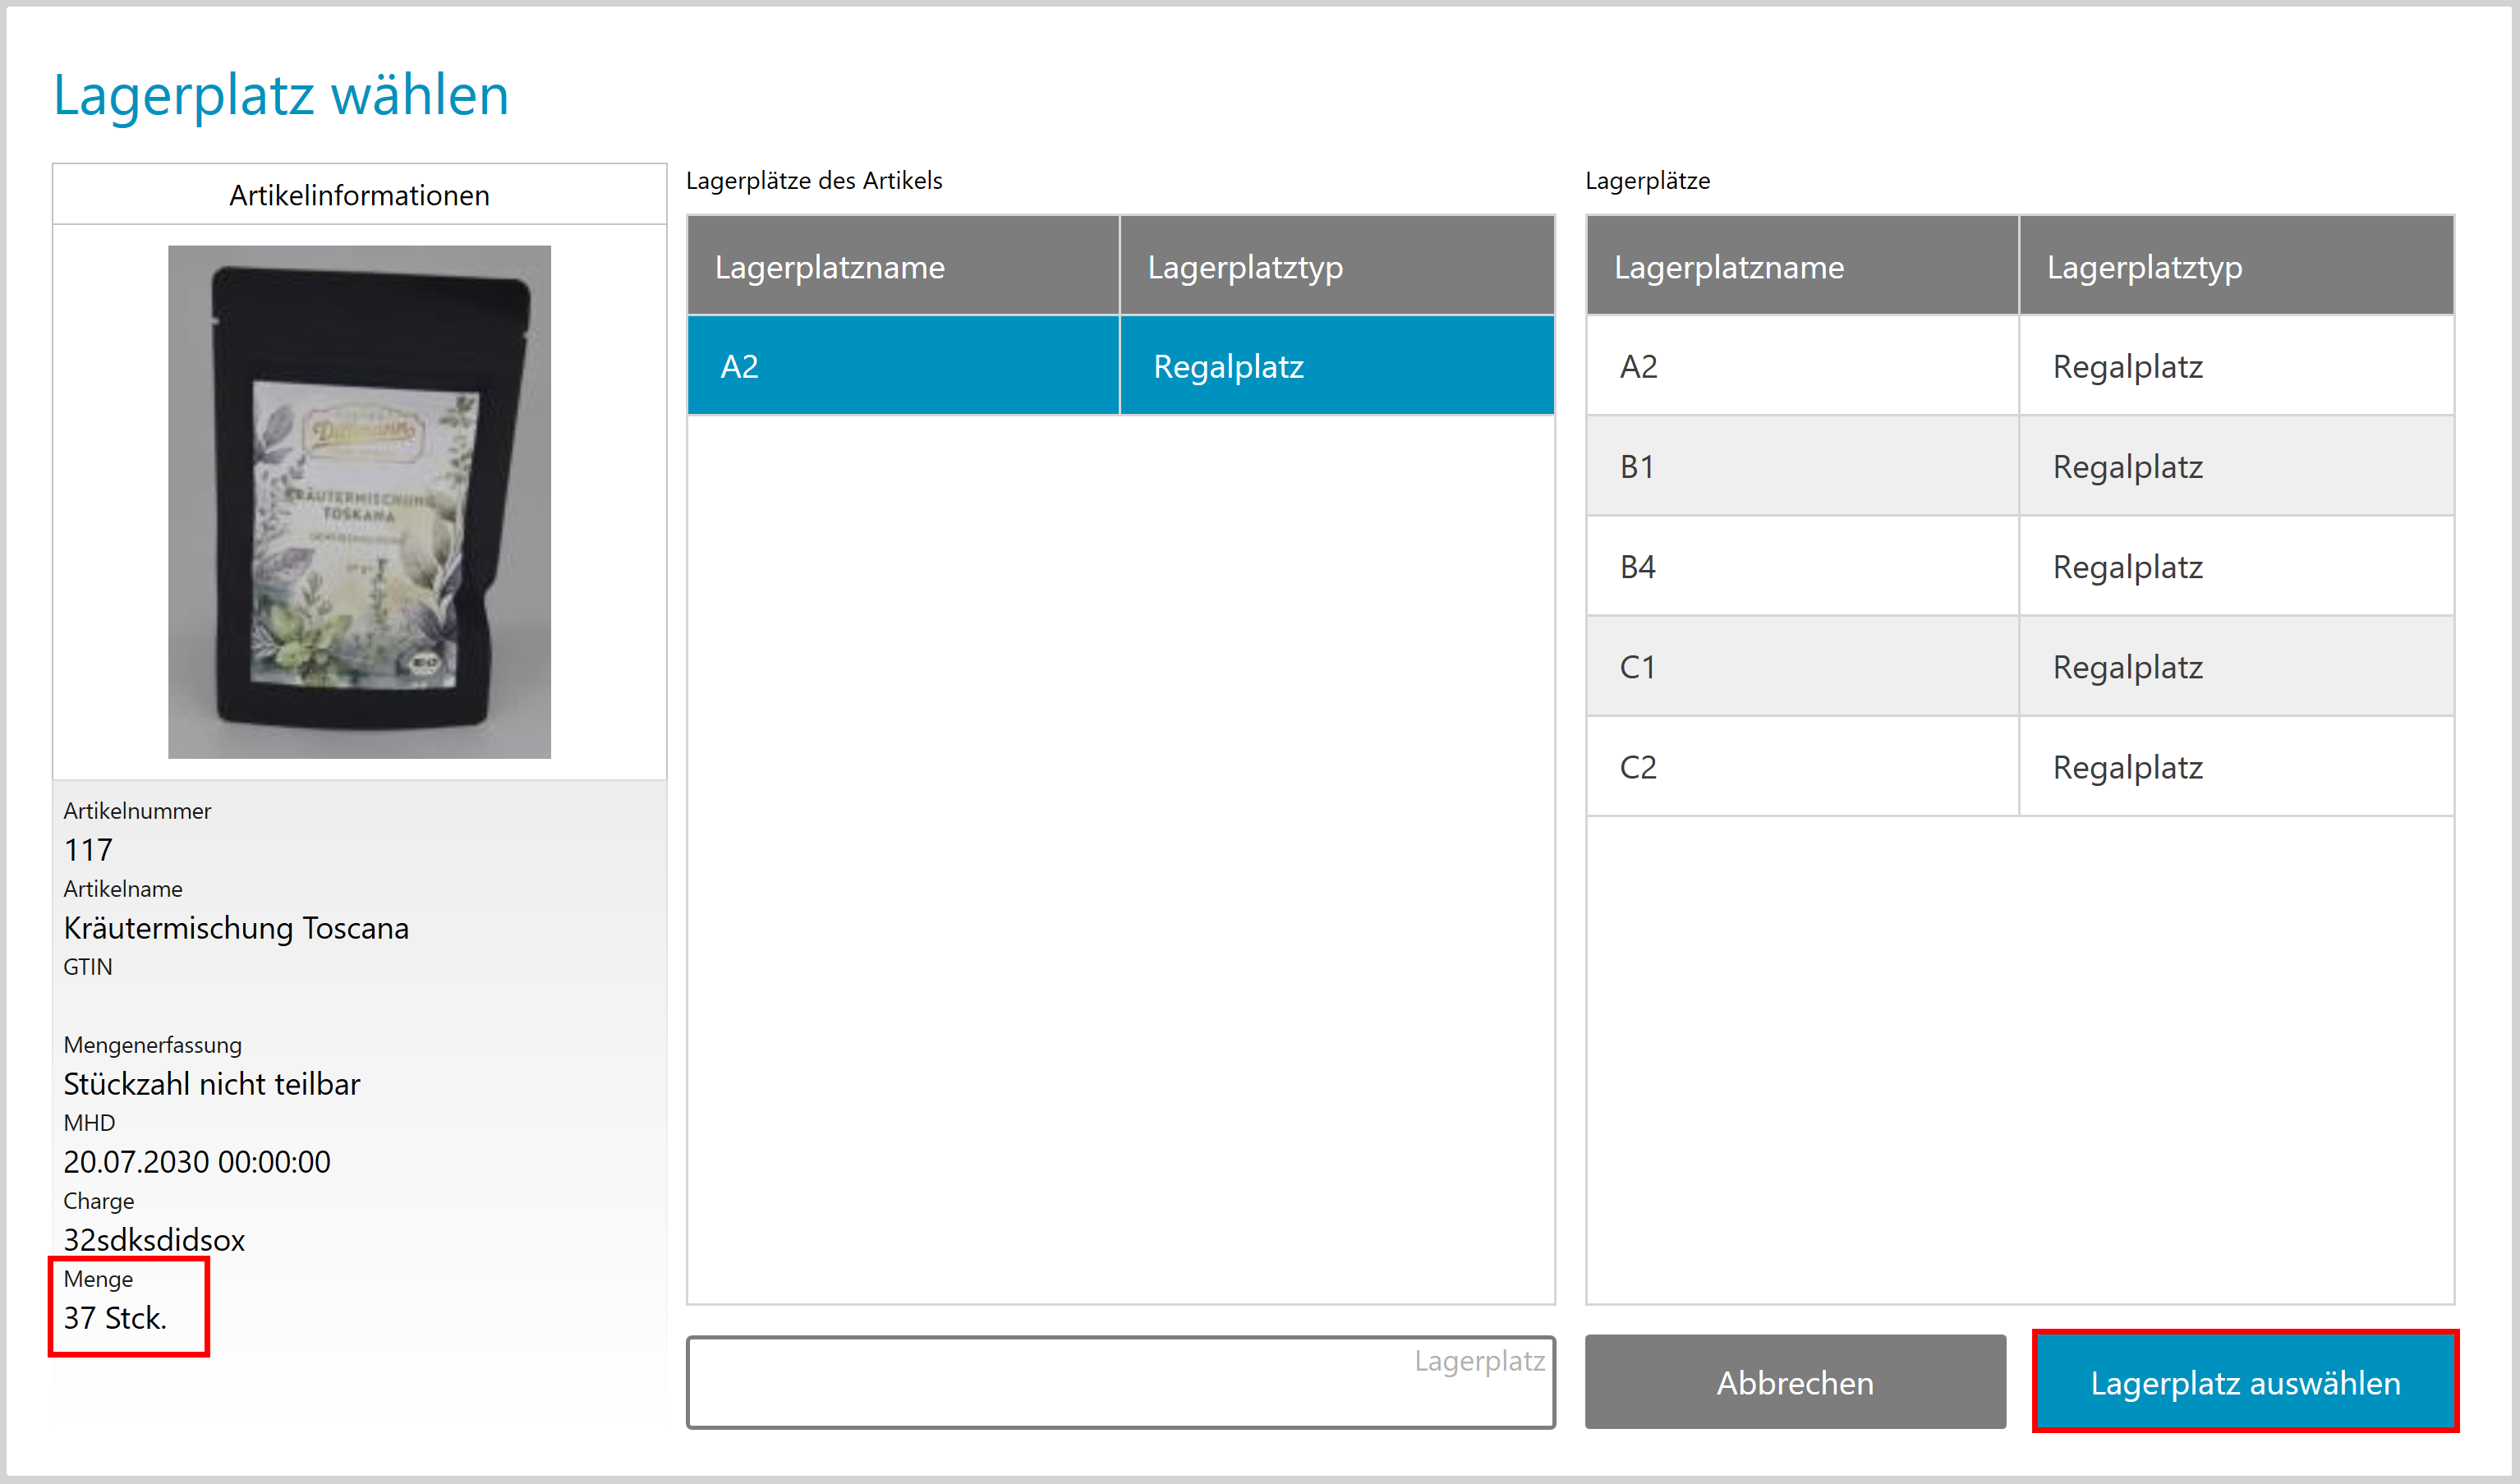
Task: Click the article number 117
Action: click(x=88, y=849)
